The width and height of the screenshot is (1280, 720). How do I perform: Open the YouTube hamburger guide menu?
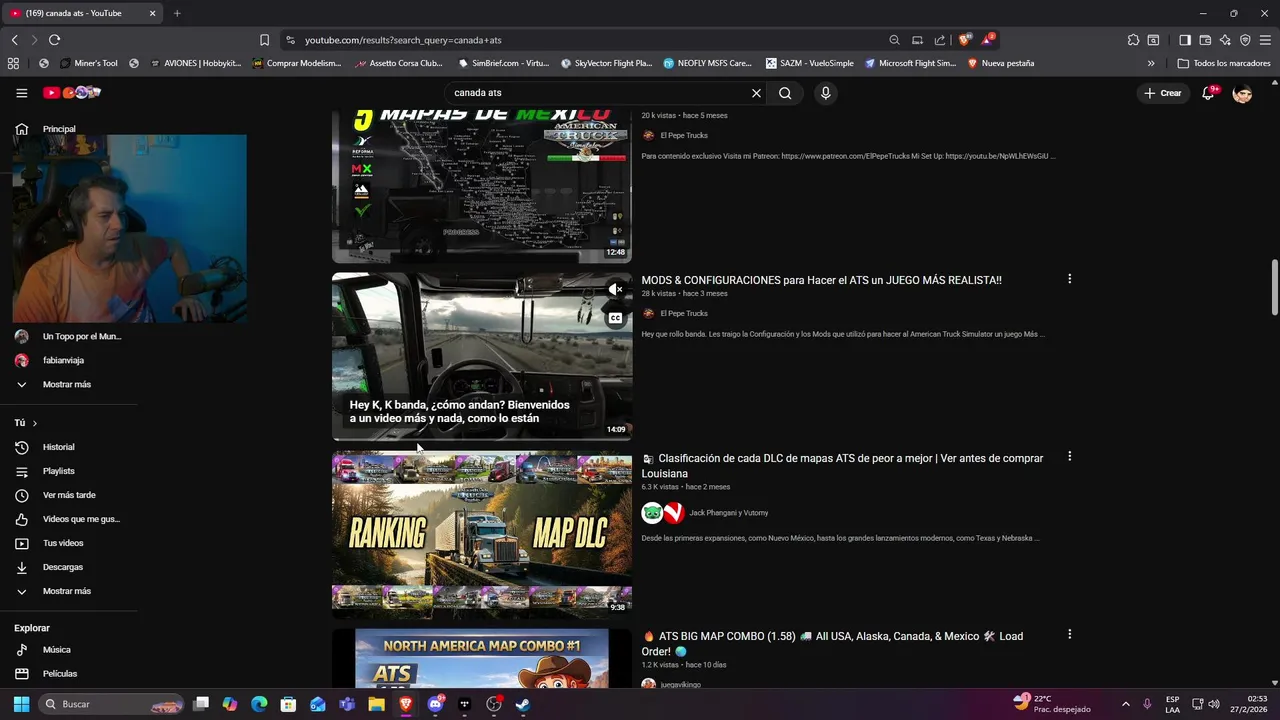point(21,93)
